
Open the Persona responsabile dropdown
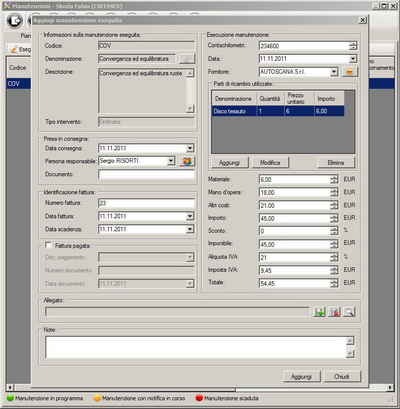pyautogui.click(x=171, y=161)
